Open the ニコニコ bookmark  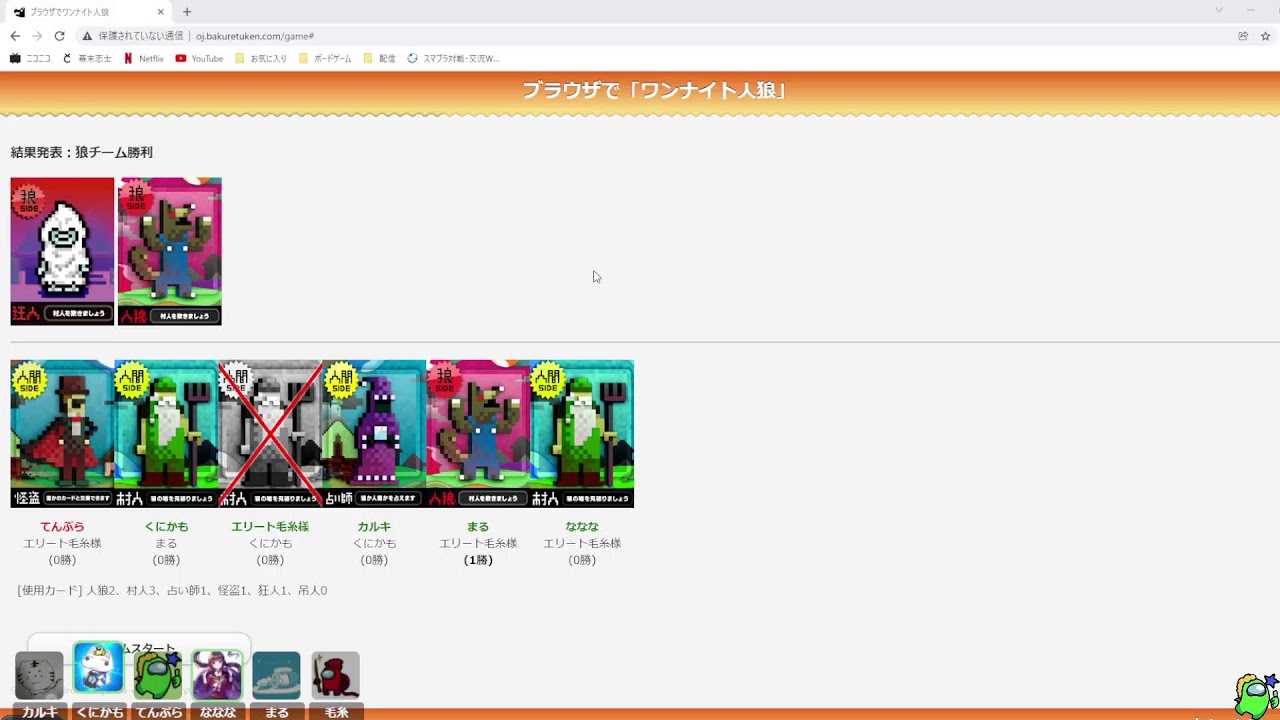(x=30, y=59)
